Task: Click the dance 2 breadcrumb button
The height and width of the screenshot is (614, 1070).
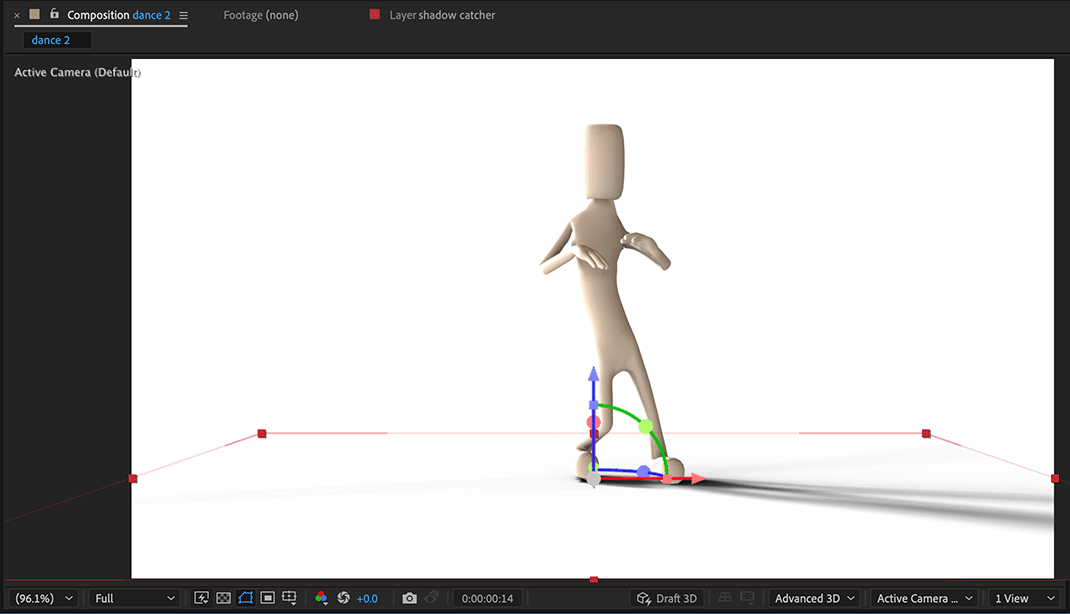Action: coord(57,40)
